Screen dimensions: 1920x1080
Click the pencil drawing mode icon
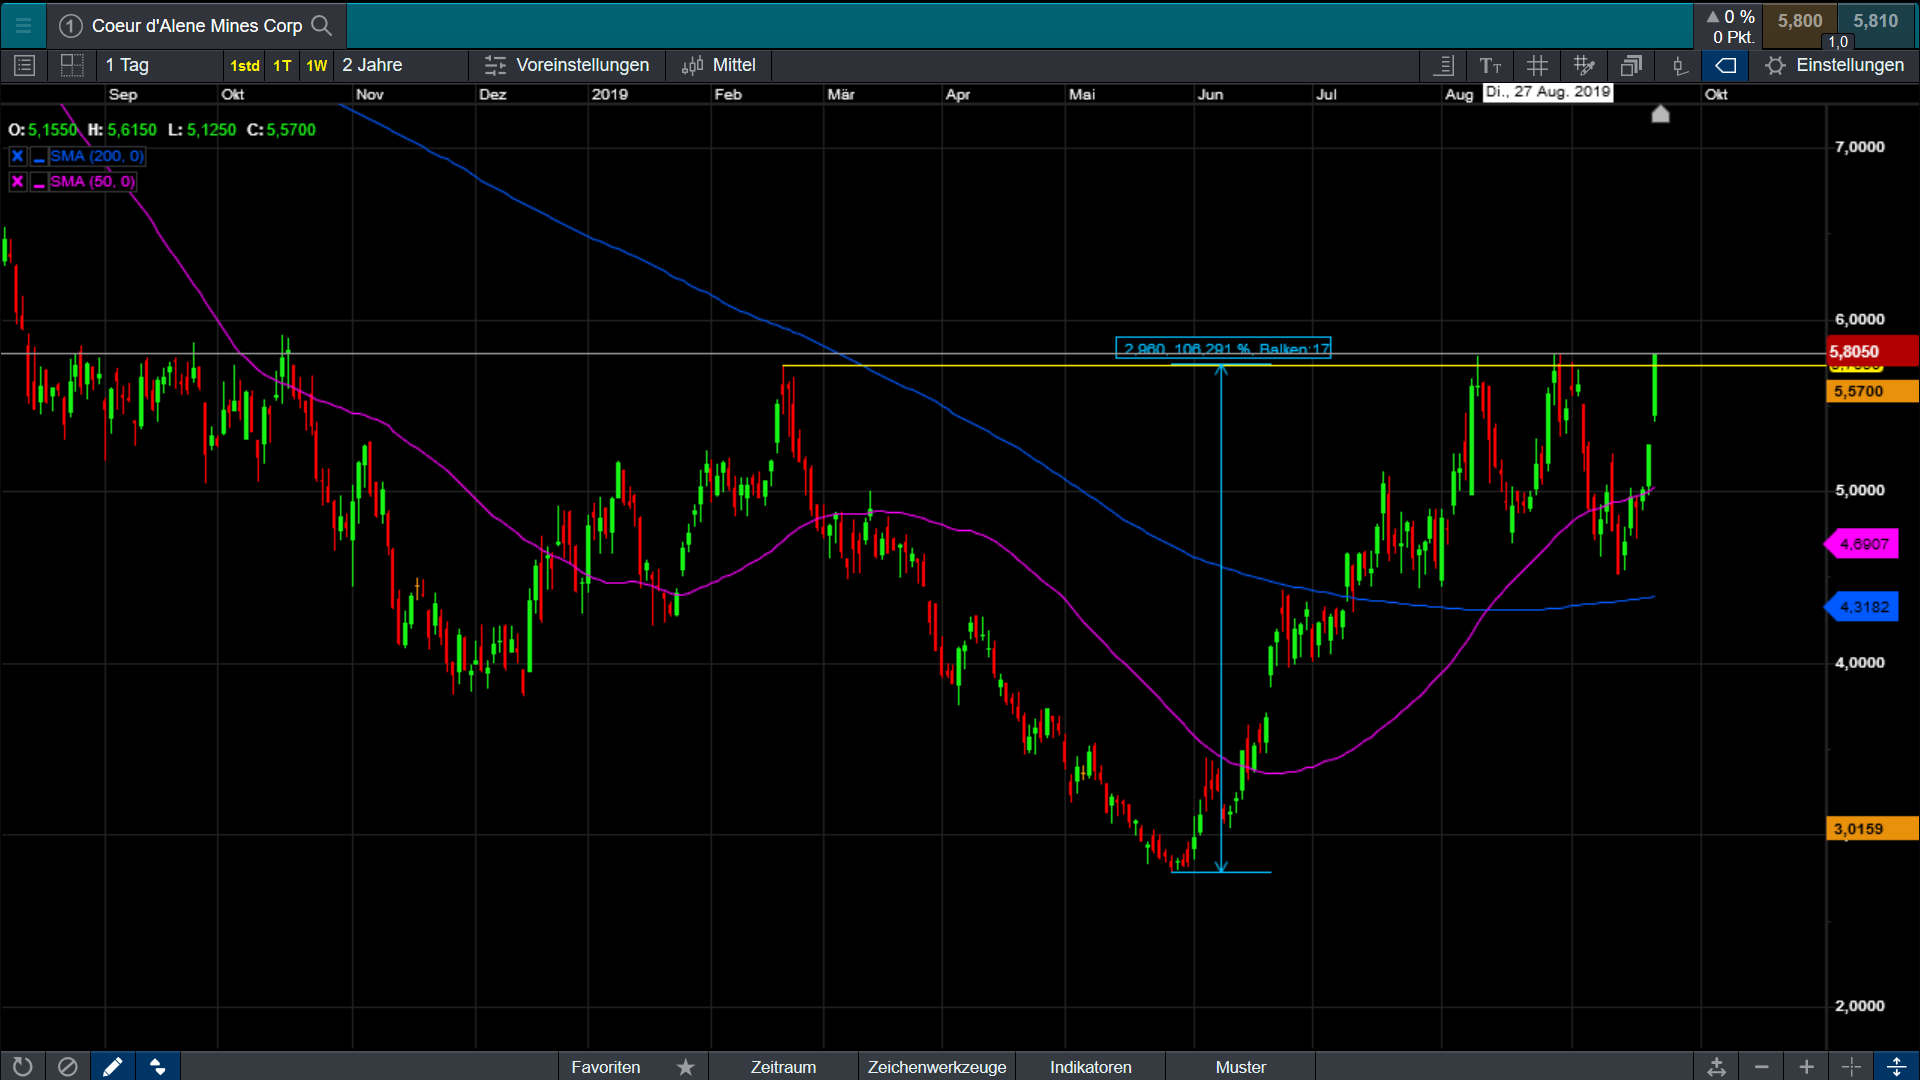point(112,1067)
